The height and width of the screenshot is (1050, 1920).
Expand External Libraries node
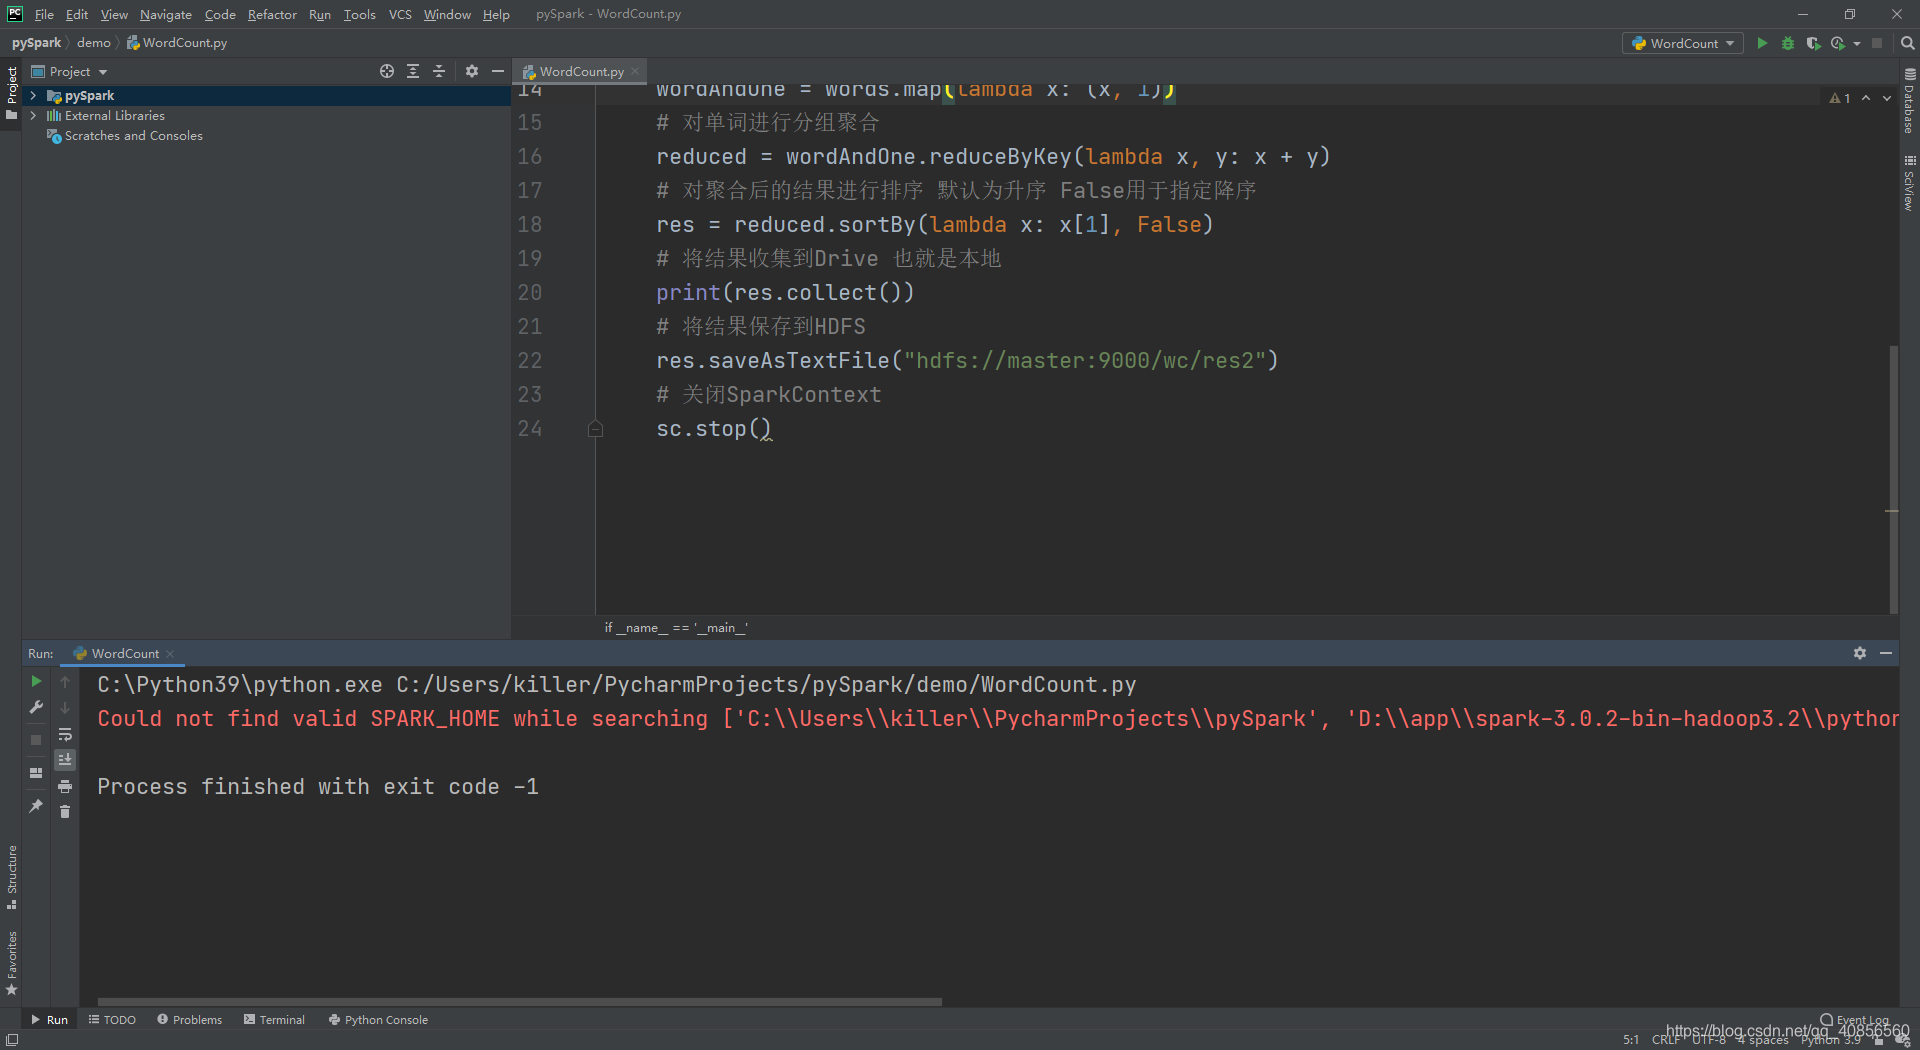(33, 116)
